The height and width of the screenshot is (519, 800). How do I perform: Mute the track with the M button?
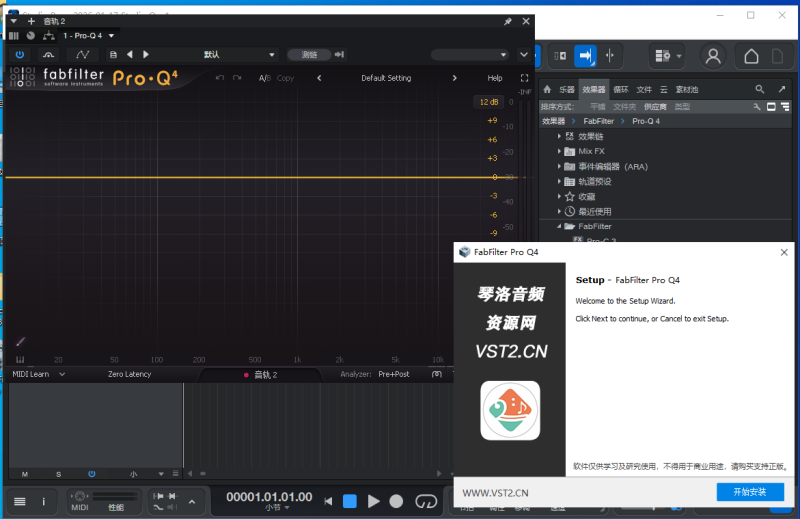pyautogui.click(x=25, y=474)
